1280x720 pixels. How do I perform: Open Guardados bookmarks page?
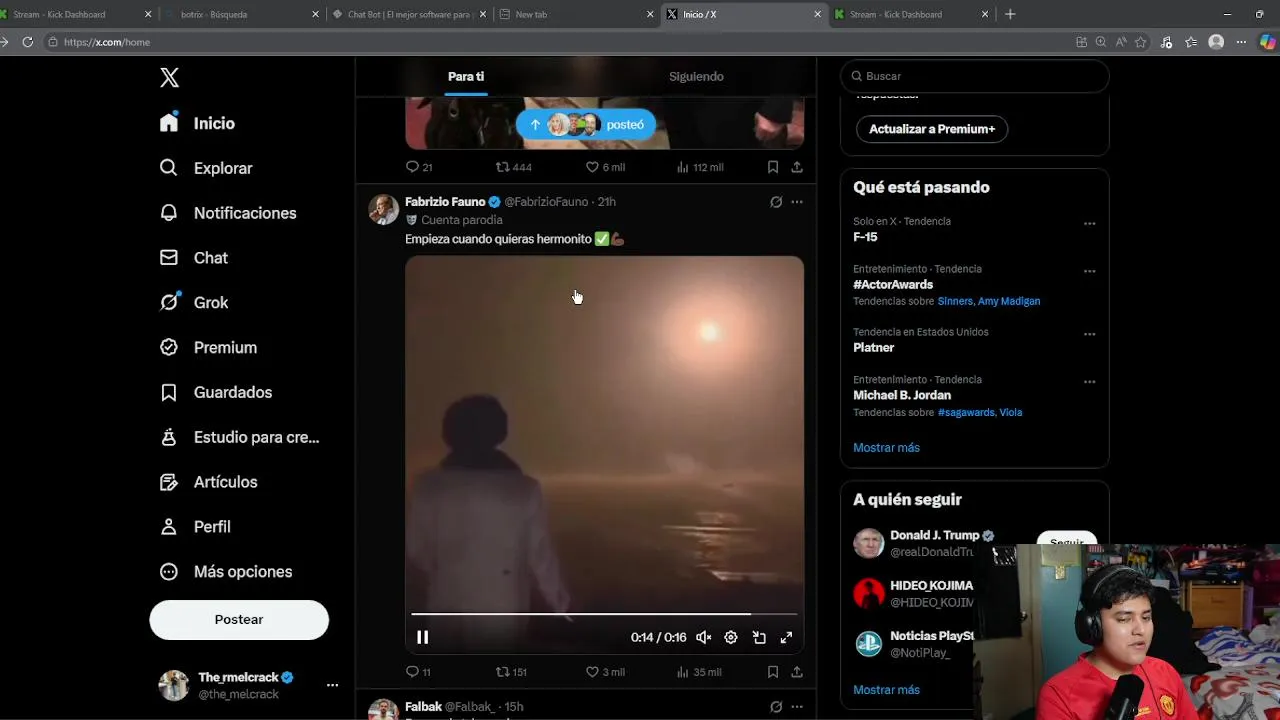pyautogui.click(x=216, y=392)
